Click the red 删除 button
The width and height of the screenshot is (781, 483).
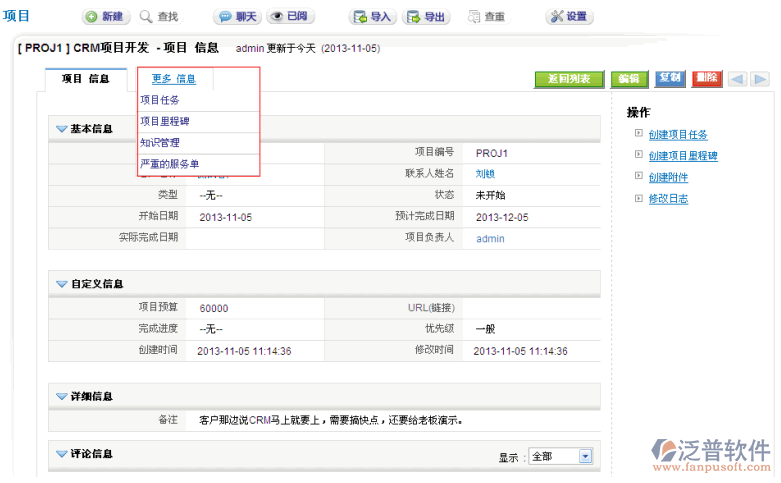(706, 79)
